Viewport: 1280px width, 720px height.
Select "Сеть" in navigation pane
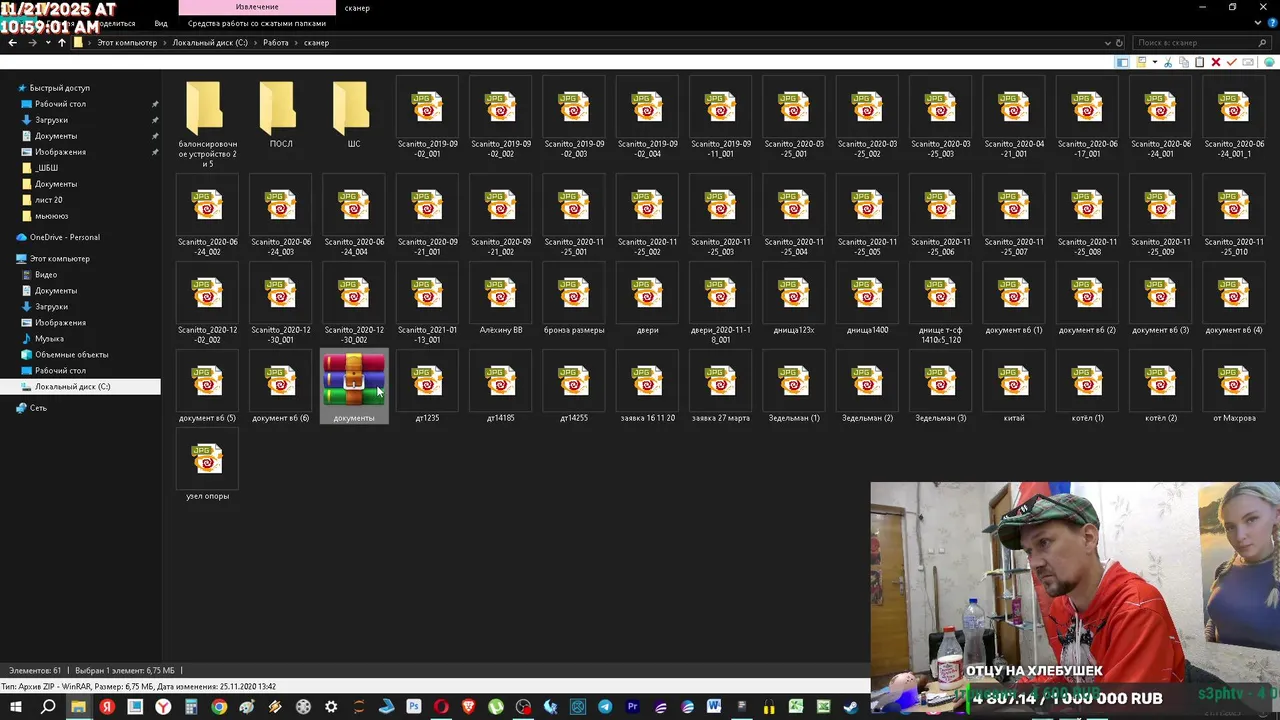(38, 408)
